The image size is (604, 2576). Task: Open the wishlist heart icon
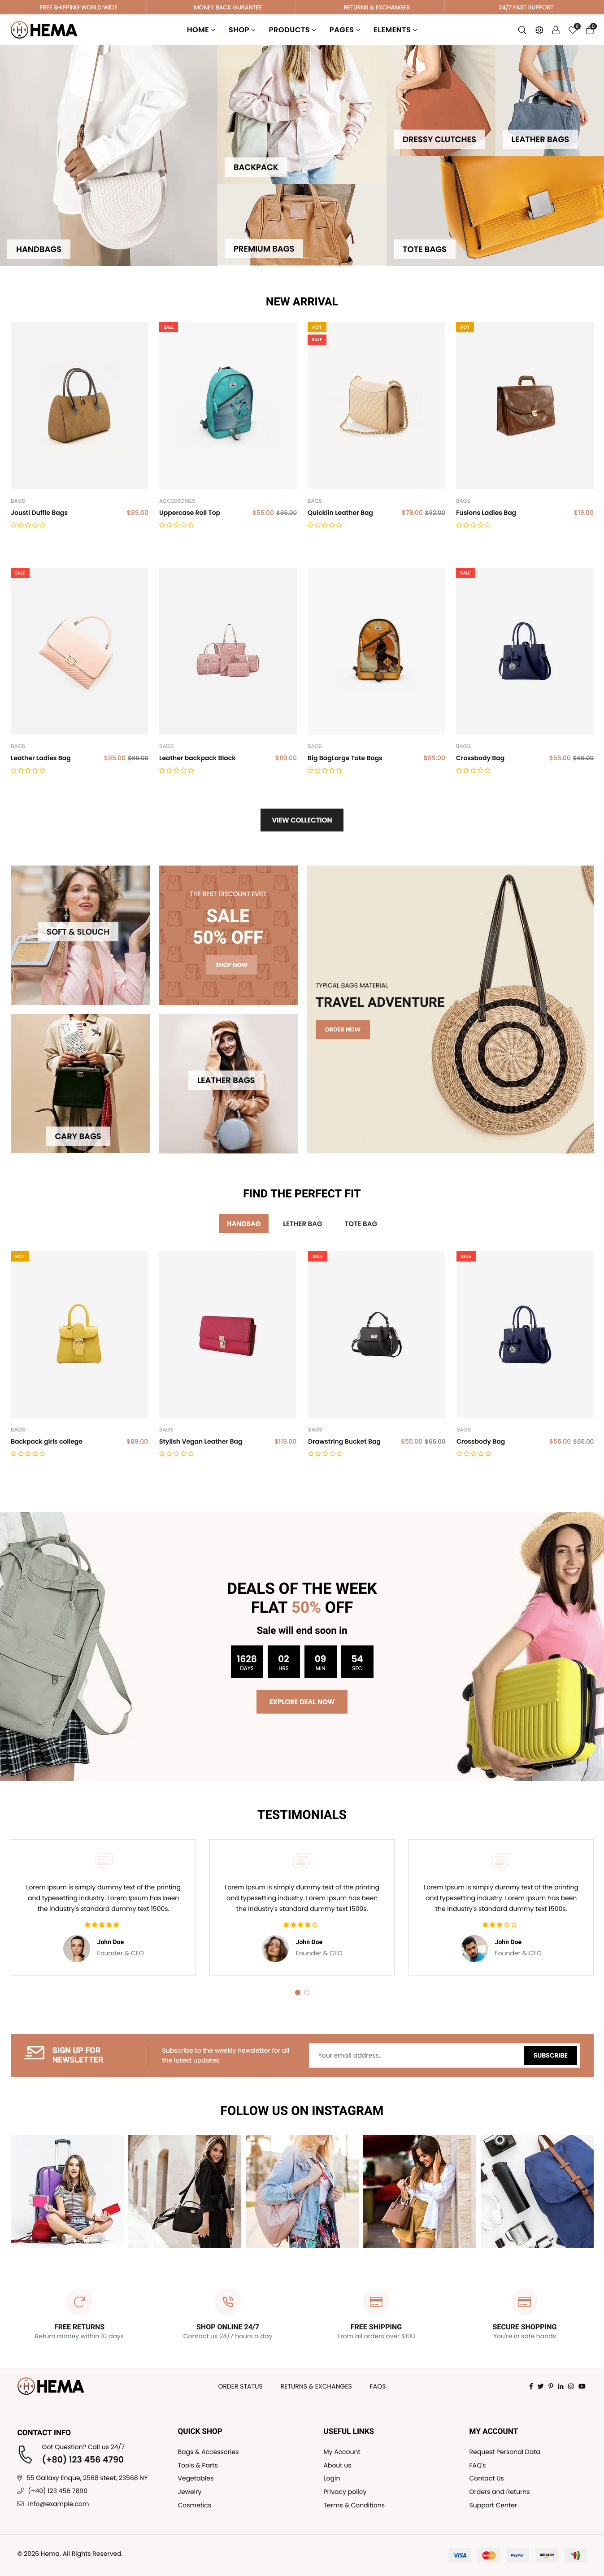[x=573, y=30]
